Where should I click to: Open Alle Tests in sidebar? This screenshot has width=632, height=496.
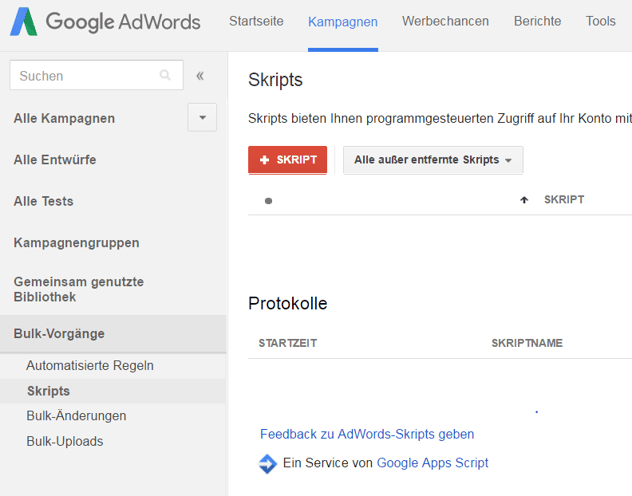pos(44,201)
